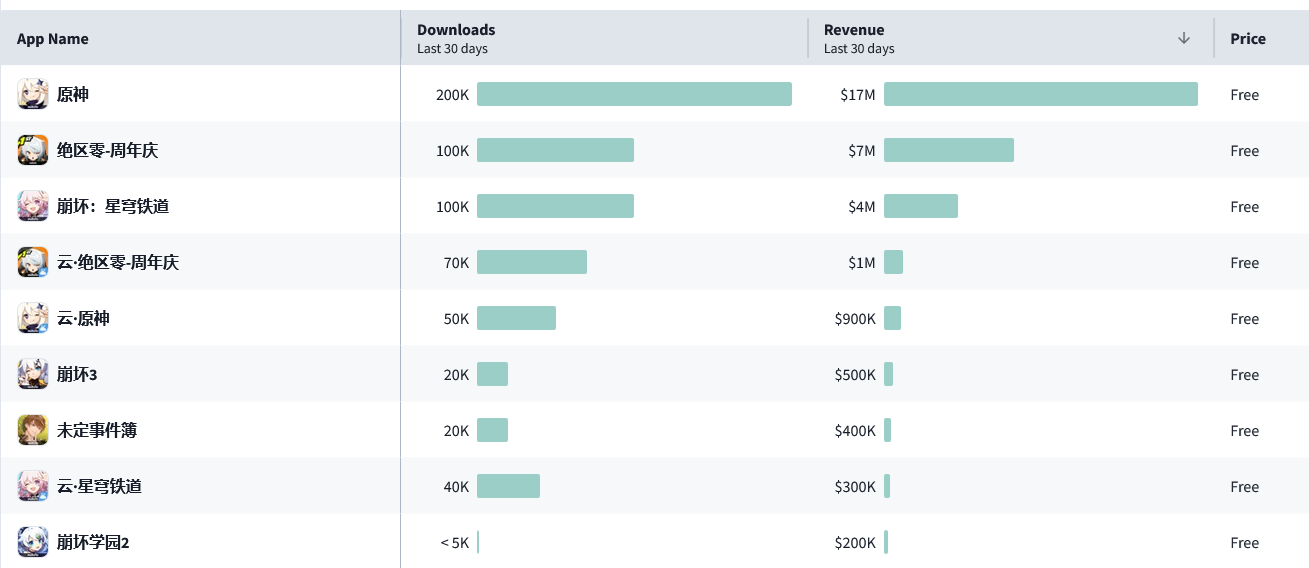Click the 云·原神 app icon
Screen dimensions: 1309x568
33,318
